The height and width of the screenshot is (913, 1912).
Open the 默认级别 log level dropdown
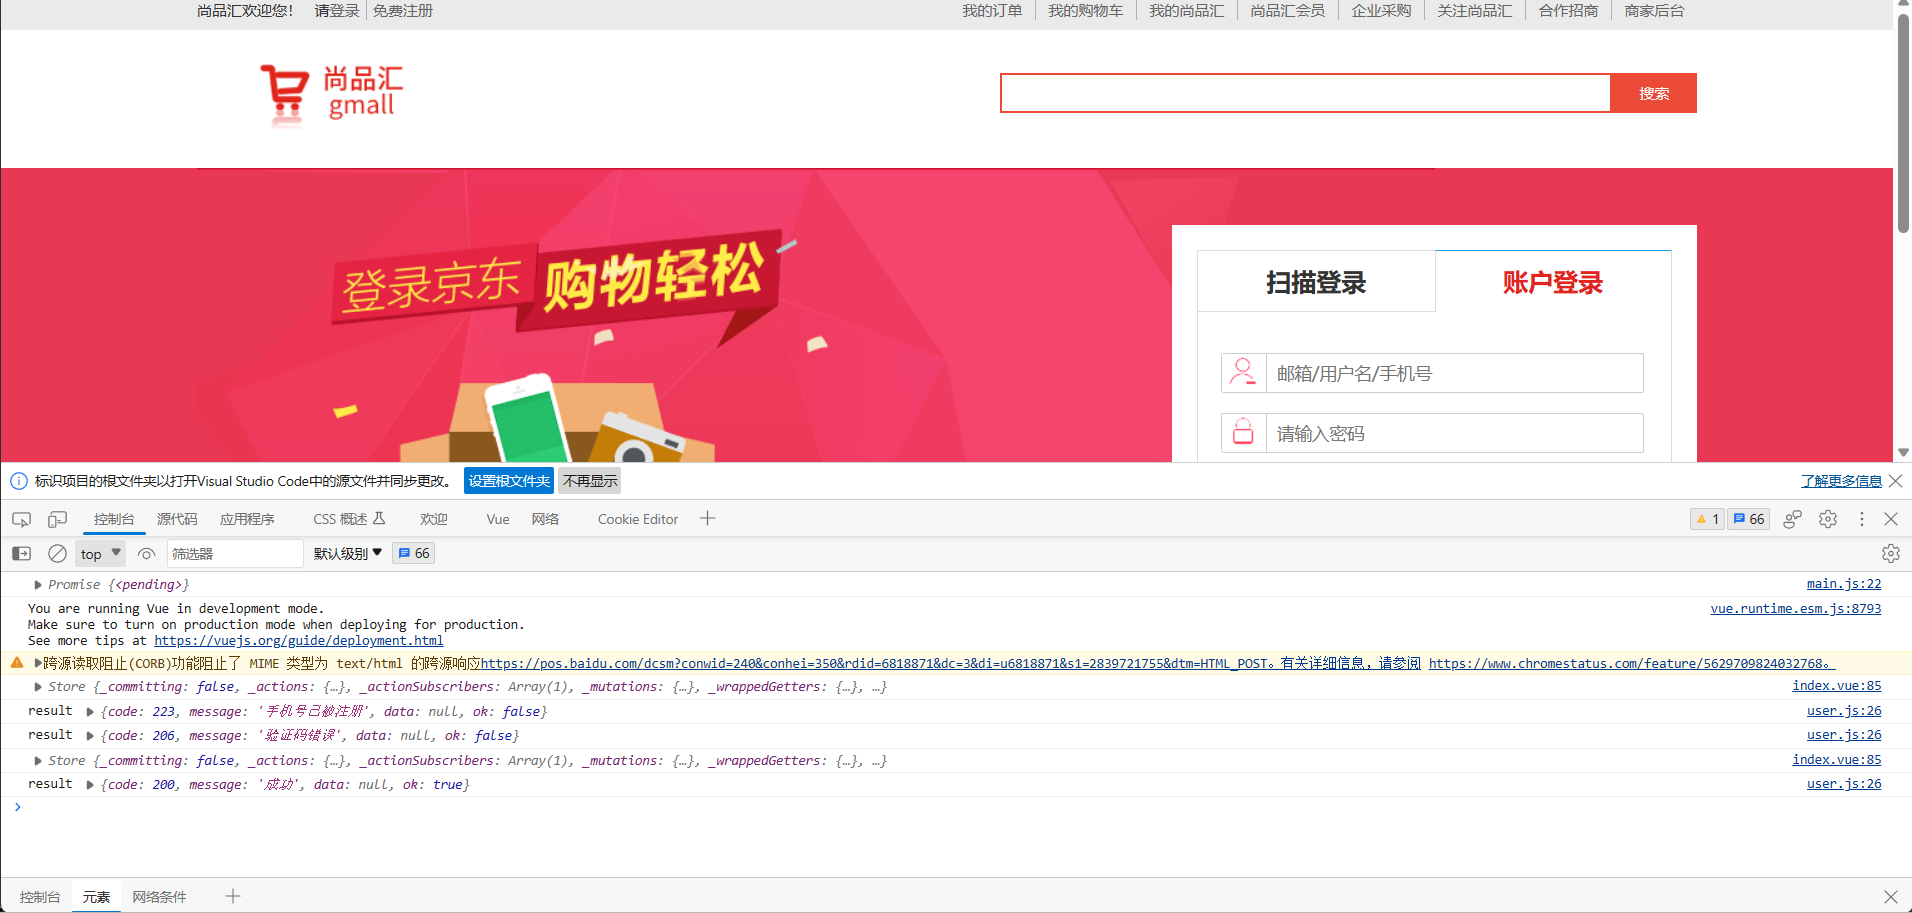[x=348, y=553]
